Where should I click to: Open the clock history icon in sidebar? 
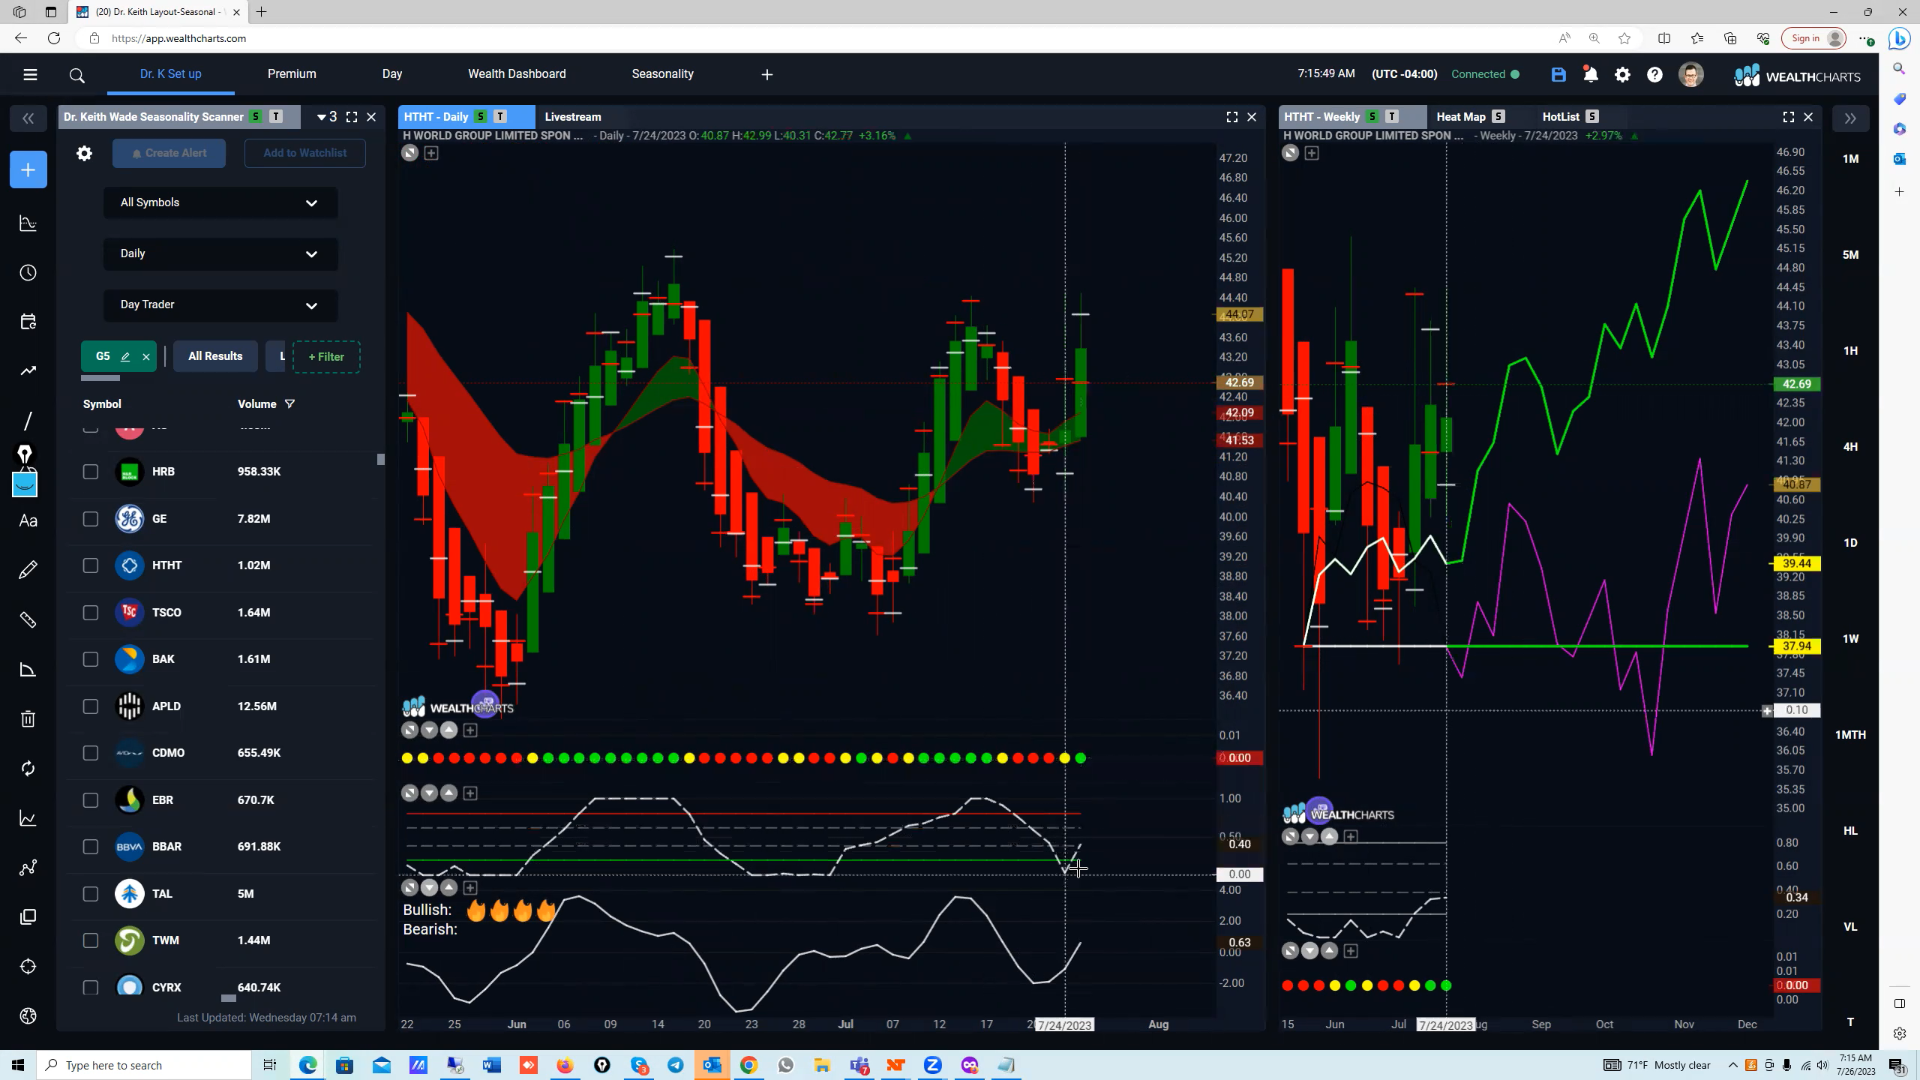coord(28,273)
